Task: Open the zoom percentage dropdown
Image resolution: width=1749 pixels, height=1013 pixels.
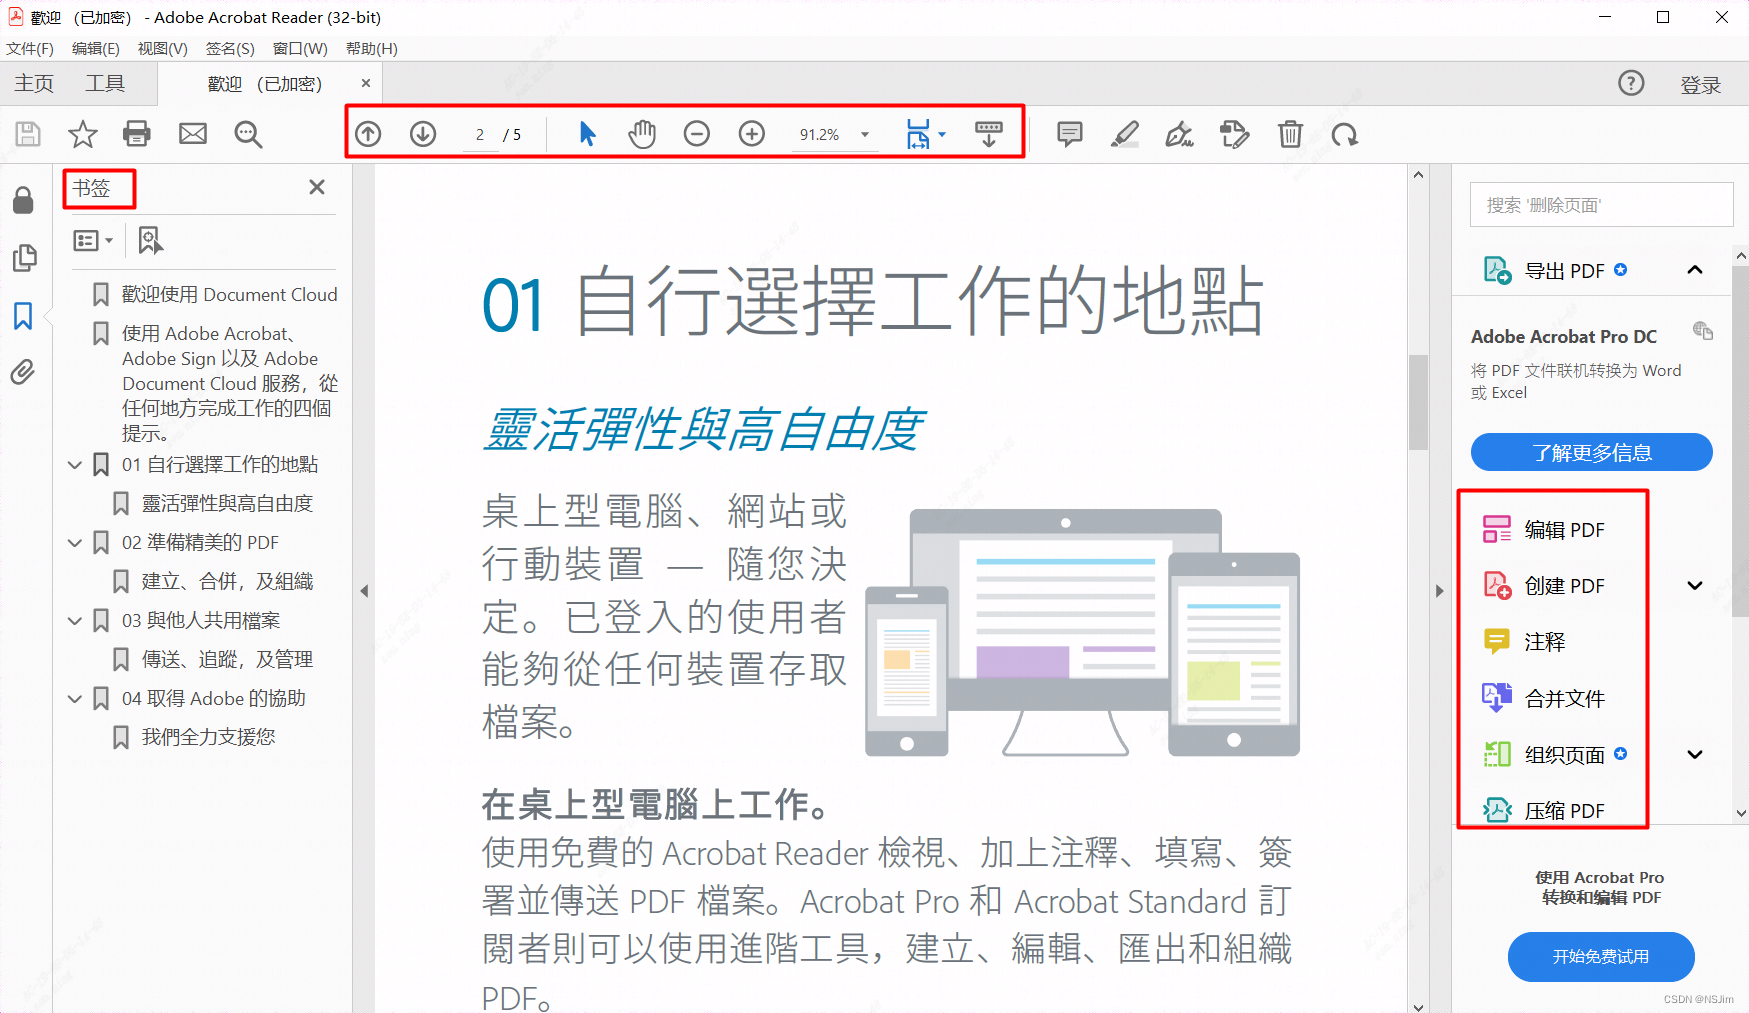Action: coord(865,134)
